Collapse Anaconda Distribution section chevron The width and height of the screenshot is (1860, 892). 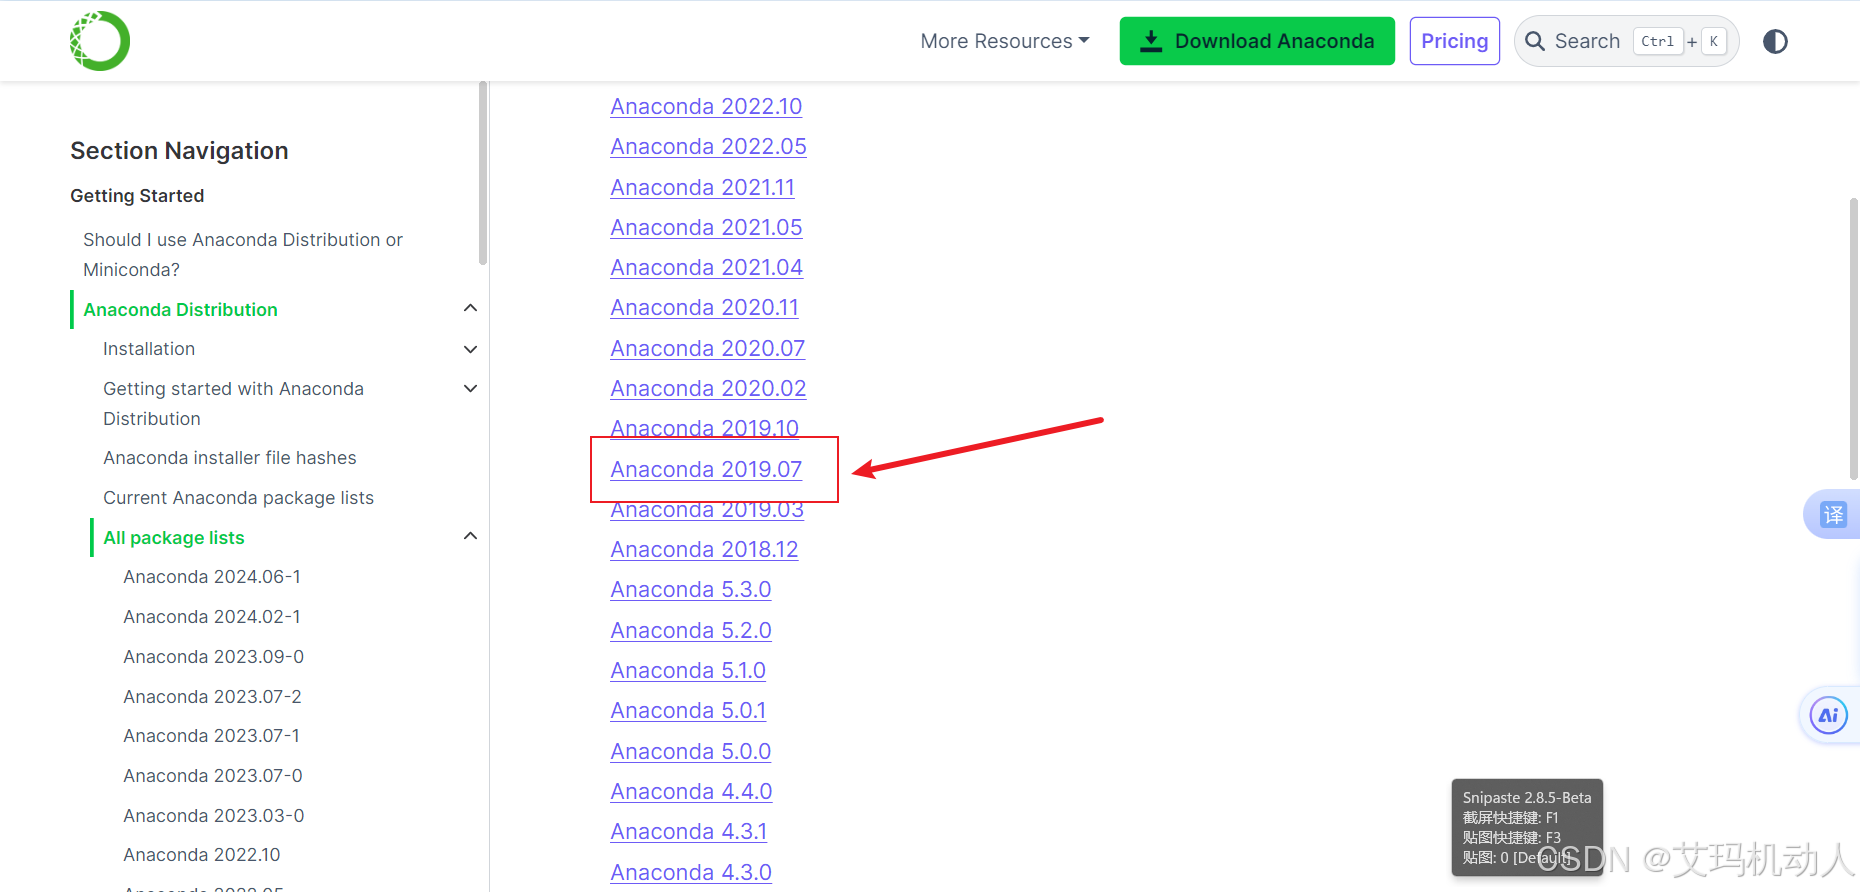[470, 308]
